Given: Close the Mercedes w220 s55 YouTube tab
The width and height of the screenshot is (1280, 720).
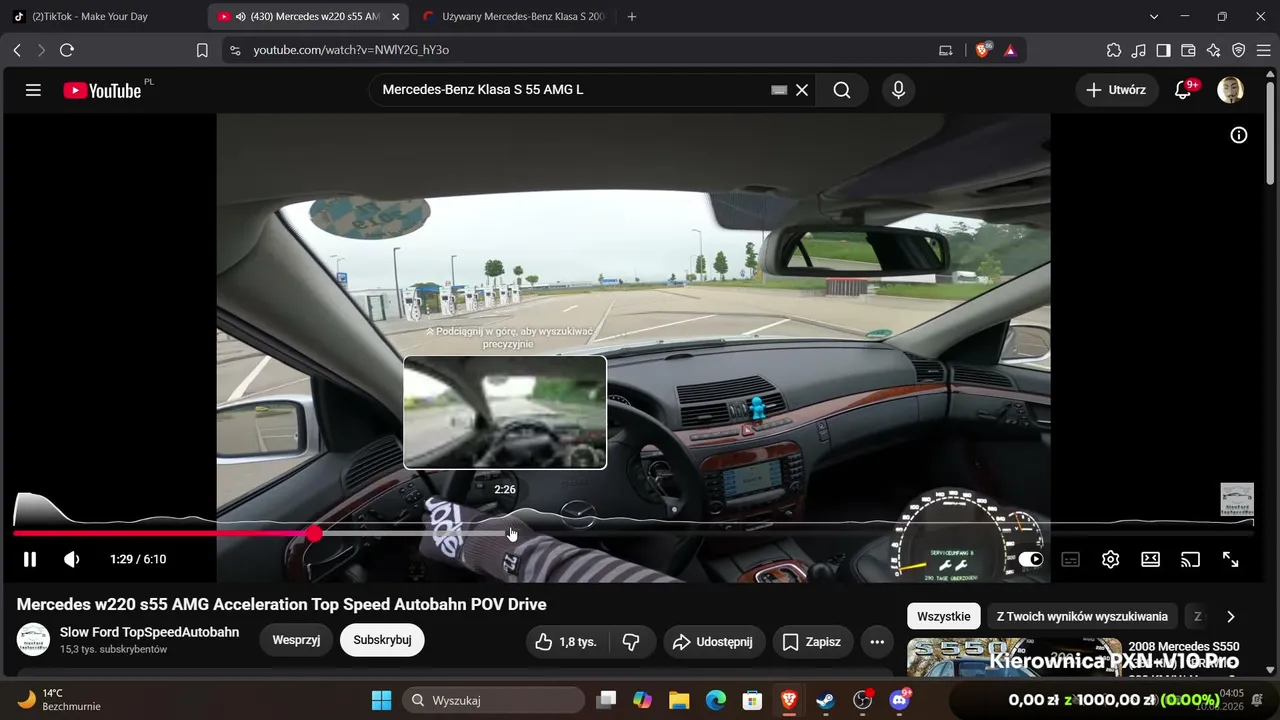Looking at the screenshot, I should click(395, 17).
